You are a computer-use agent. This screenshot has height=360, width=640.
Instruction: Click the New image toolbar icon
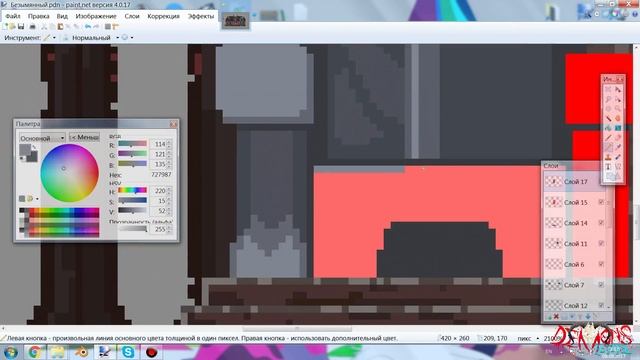pyautogui.click(x=5, y=27)
